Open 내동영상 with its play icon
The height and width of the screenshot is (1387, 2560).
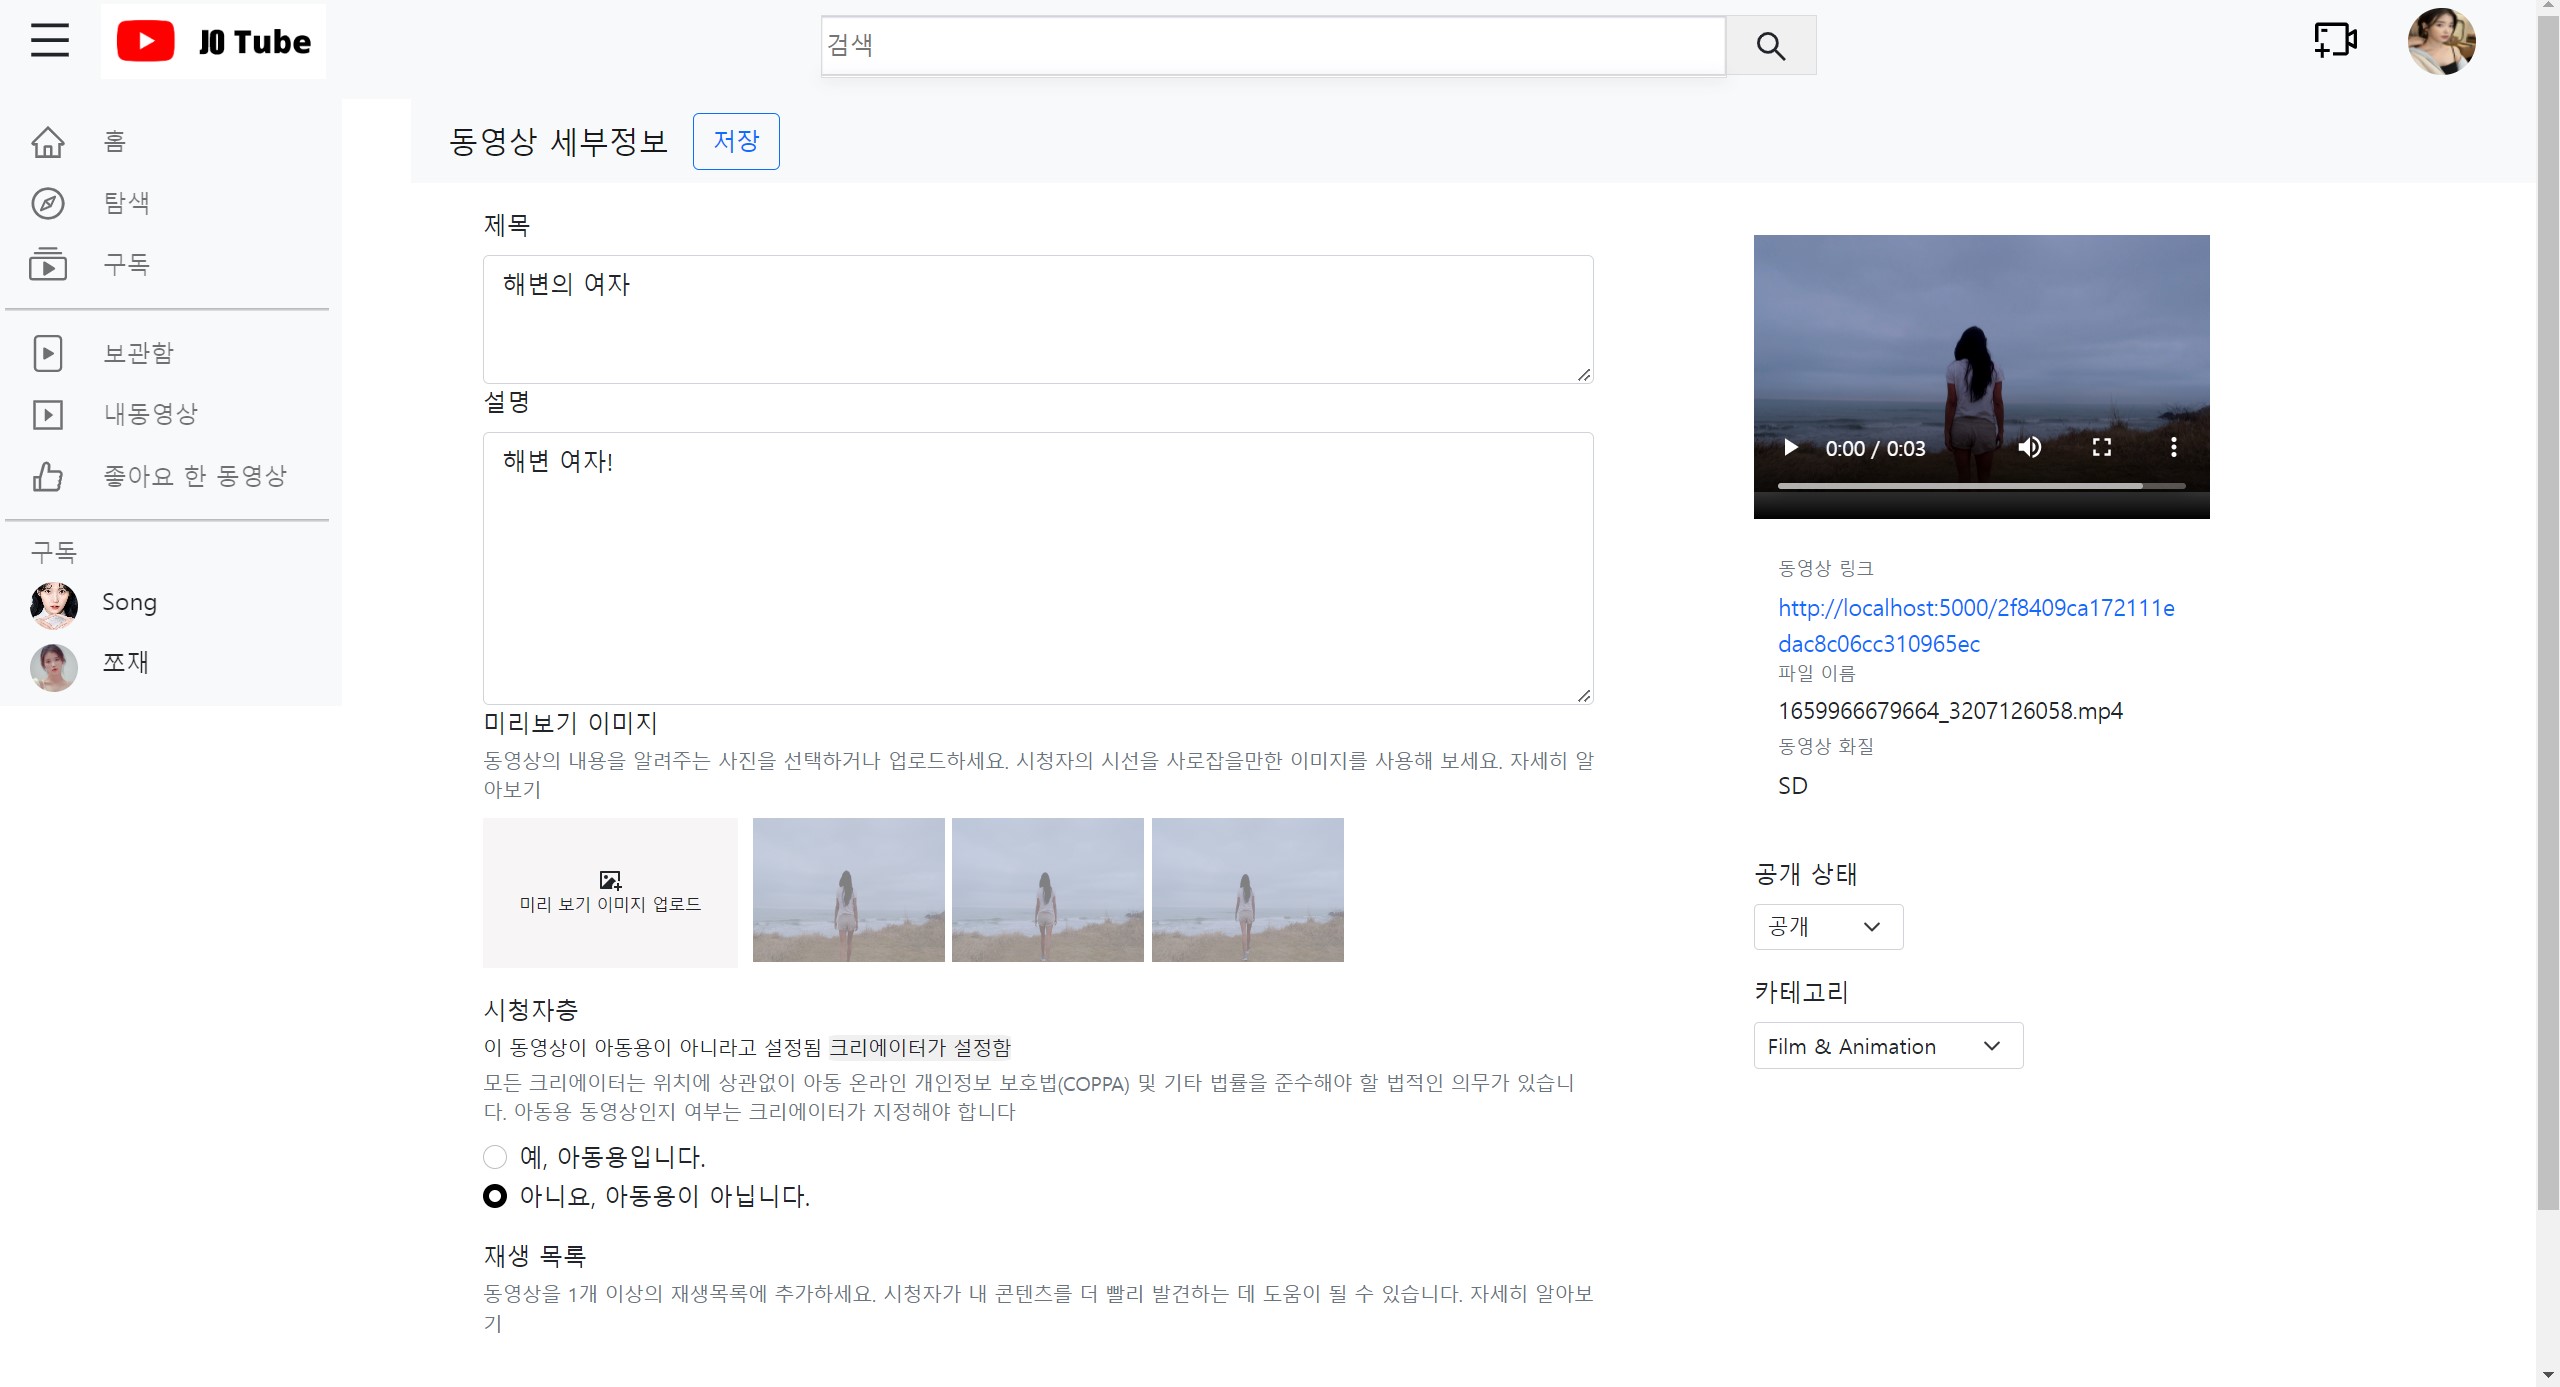[x=49, y=414]
